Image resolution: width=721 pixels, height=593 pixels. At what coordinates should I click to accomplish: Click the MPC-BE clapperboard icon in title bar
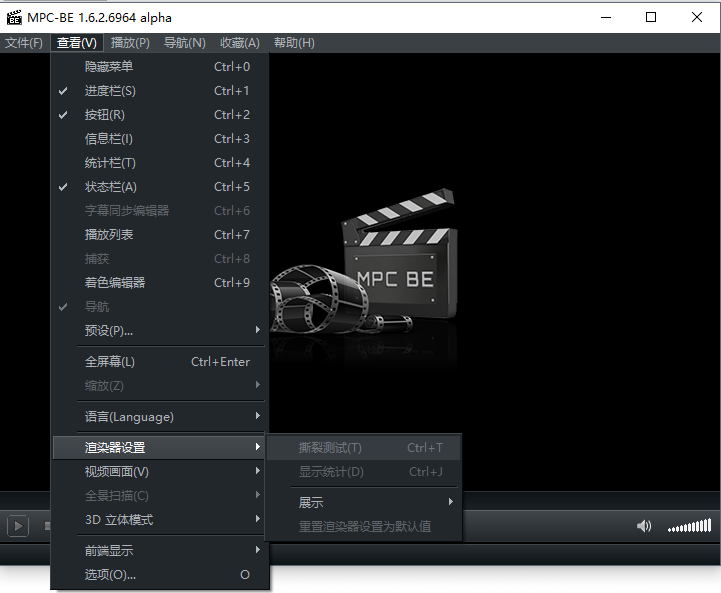pyautogui.click(x=14, y=17)
